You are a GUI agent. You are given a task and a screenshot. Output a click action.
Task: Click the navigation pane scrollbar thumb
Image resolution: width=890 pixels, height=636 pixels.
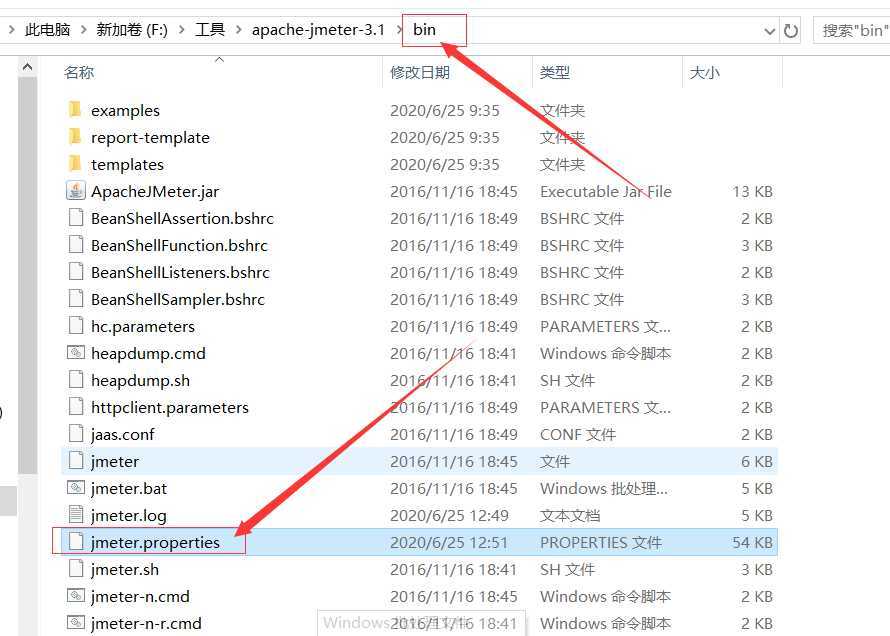27,275
